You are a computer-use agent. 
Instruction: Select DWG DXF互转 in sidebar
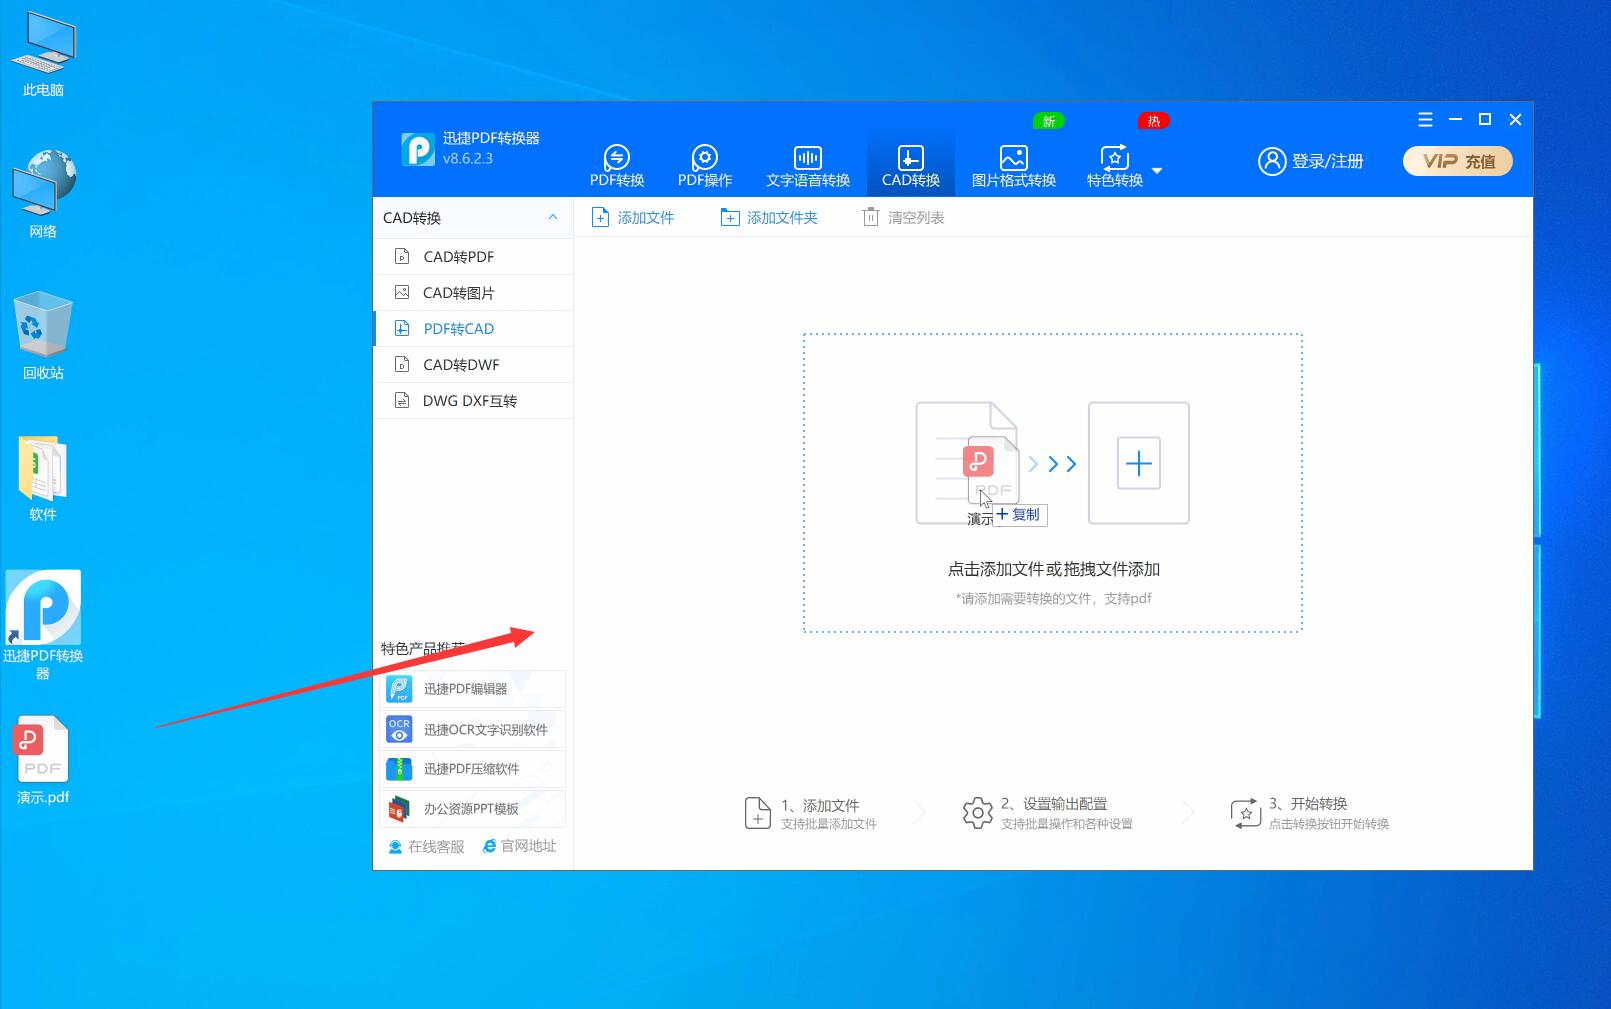click(473, 401)
